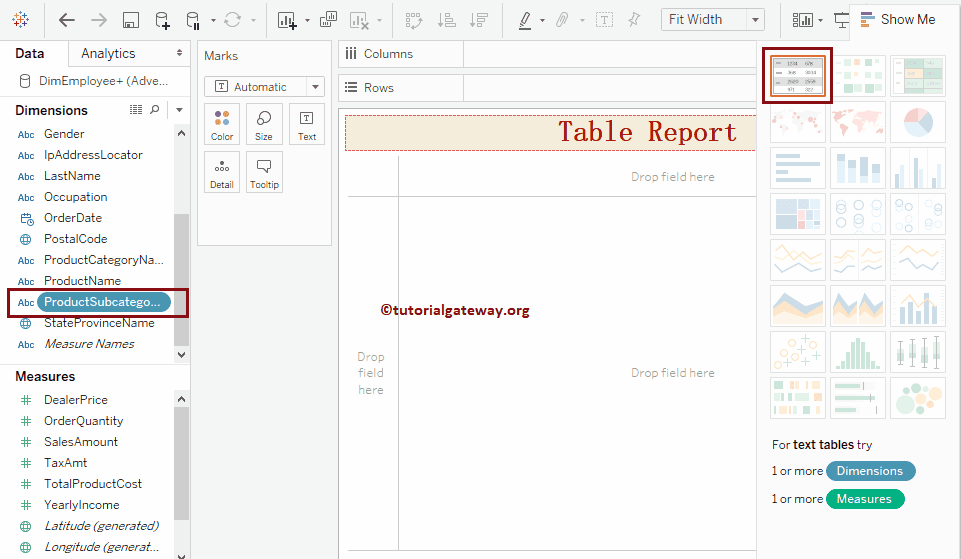Expand the Automatic mark type dropdown
Viewport: 961px width, 559px height.
pos(315,87)
